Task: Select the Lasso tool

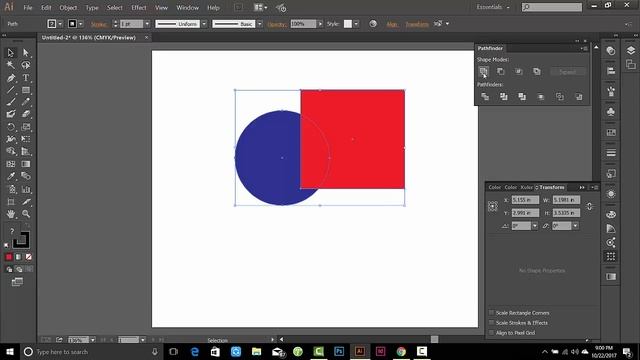Action: click(x=26, y=65)
